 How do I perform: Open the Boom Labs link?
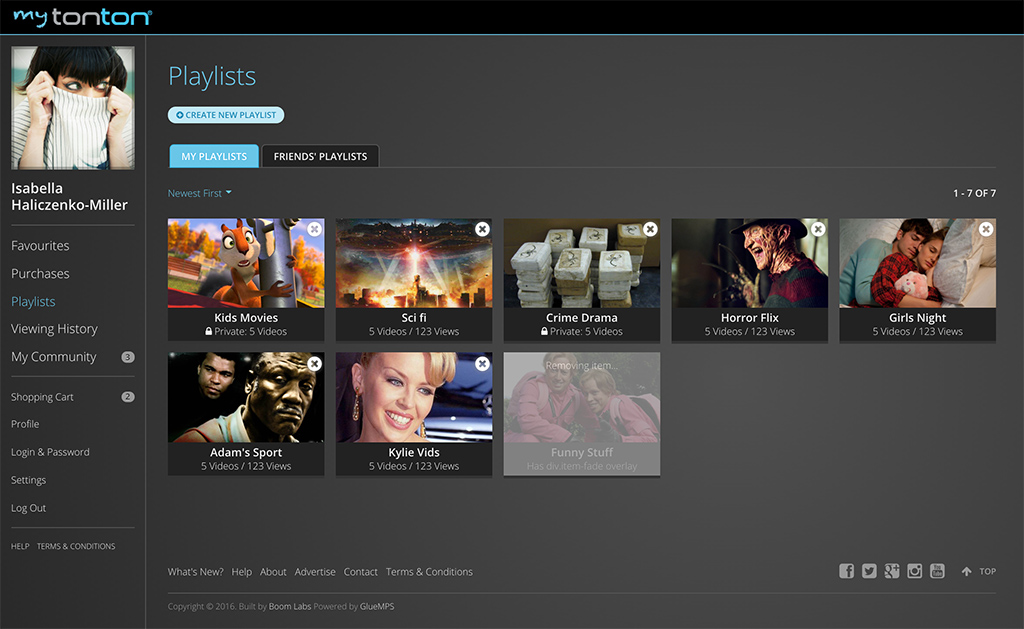(x=290, y=606)
